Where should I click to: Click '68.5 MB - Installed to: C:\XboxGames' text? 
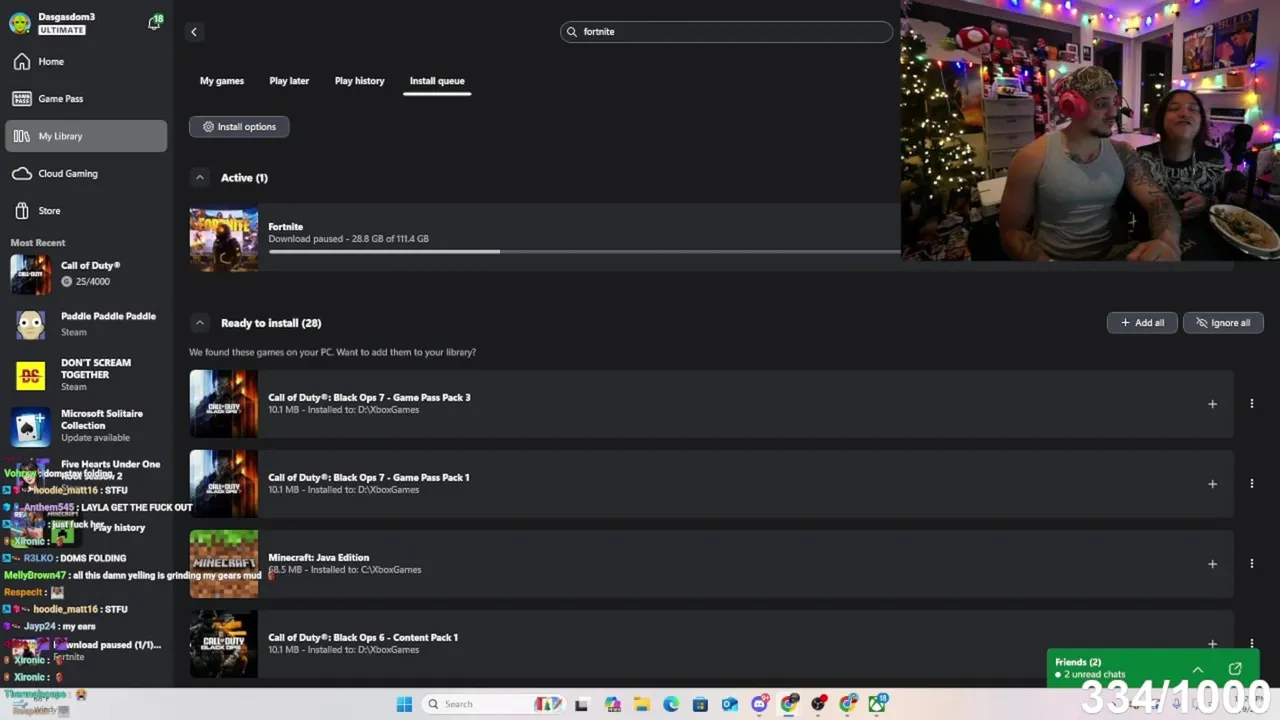pyautogui.click(x=344, y=570)
